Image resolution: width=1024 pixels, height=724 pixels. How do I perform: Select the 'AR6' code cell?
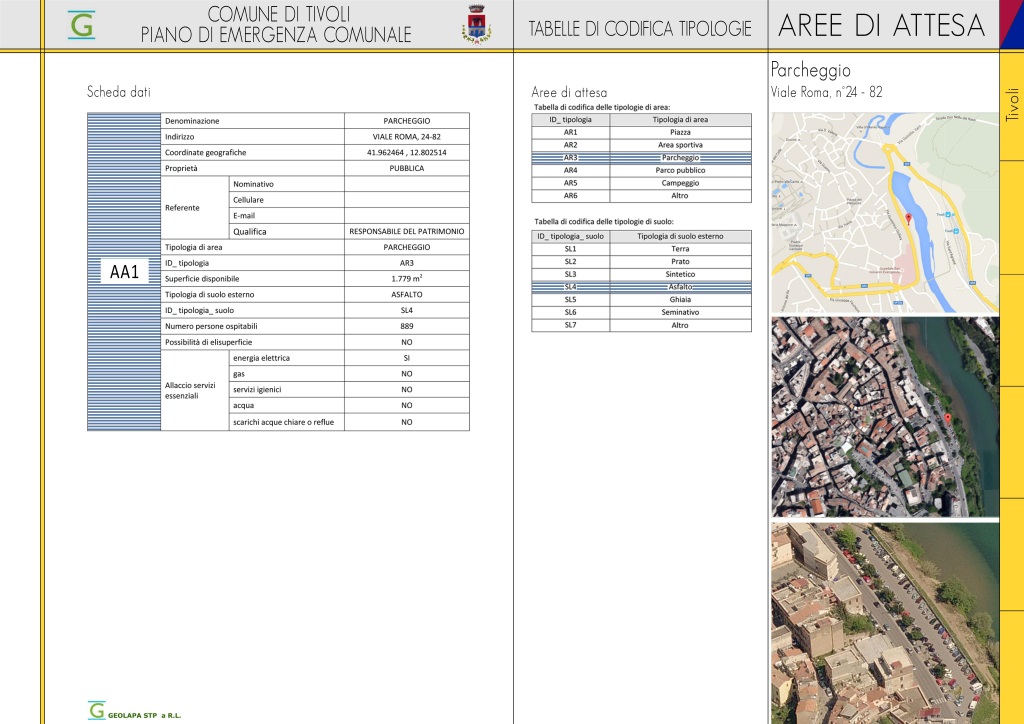point(571,196)
